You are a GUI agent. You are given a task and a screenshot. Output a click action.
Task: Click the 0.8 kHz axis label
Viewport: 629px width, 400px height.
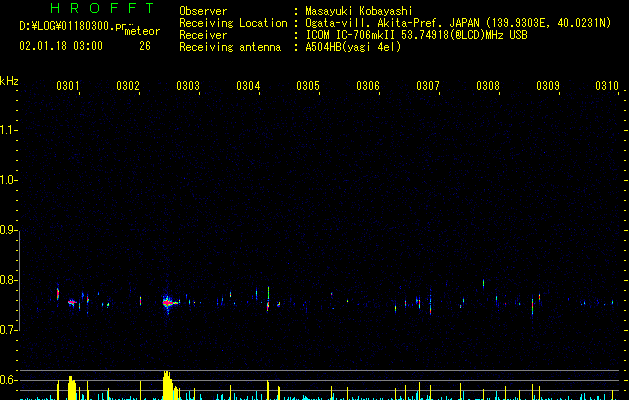(x=8, y=280)
